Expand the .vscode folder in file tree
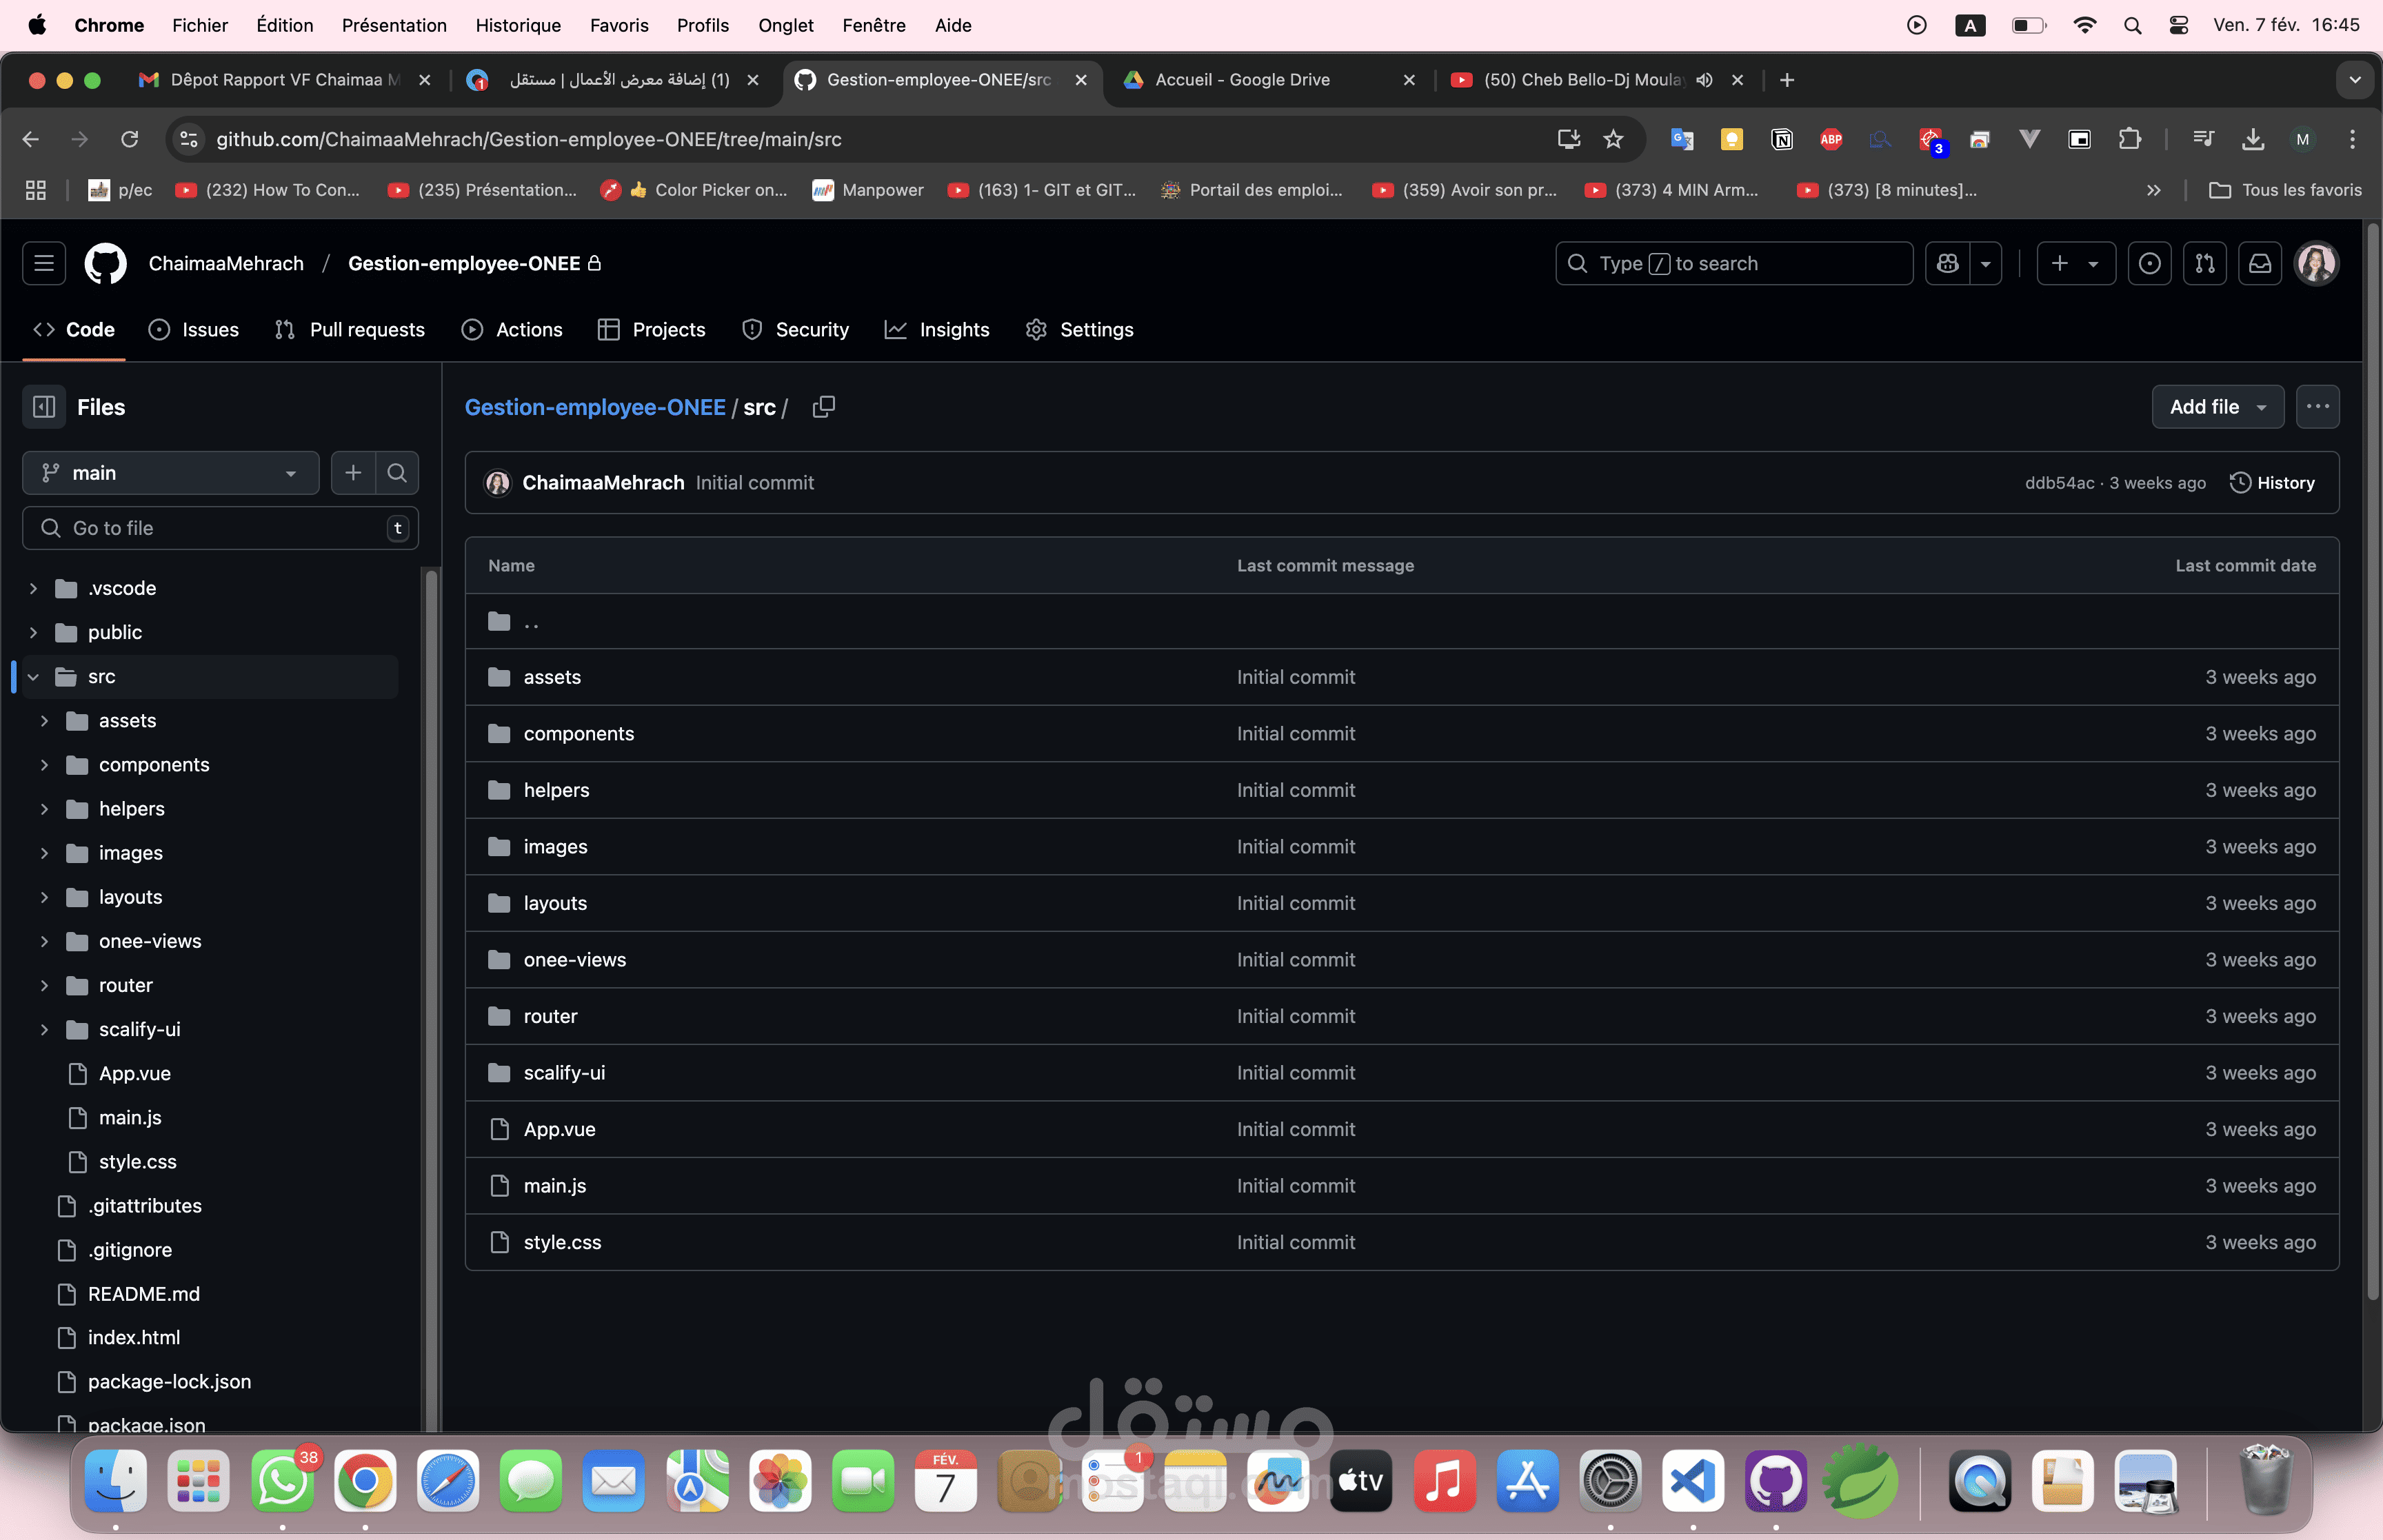 click(33, 588)
